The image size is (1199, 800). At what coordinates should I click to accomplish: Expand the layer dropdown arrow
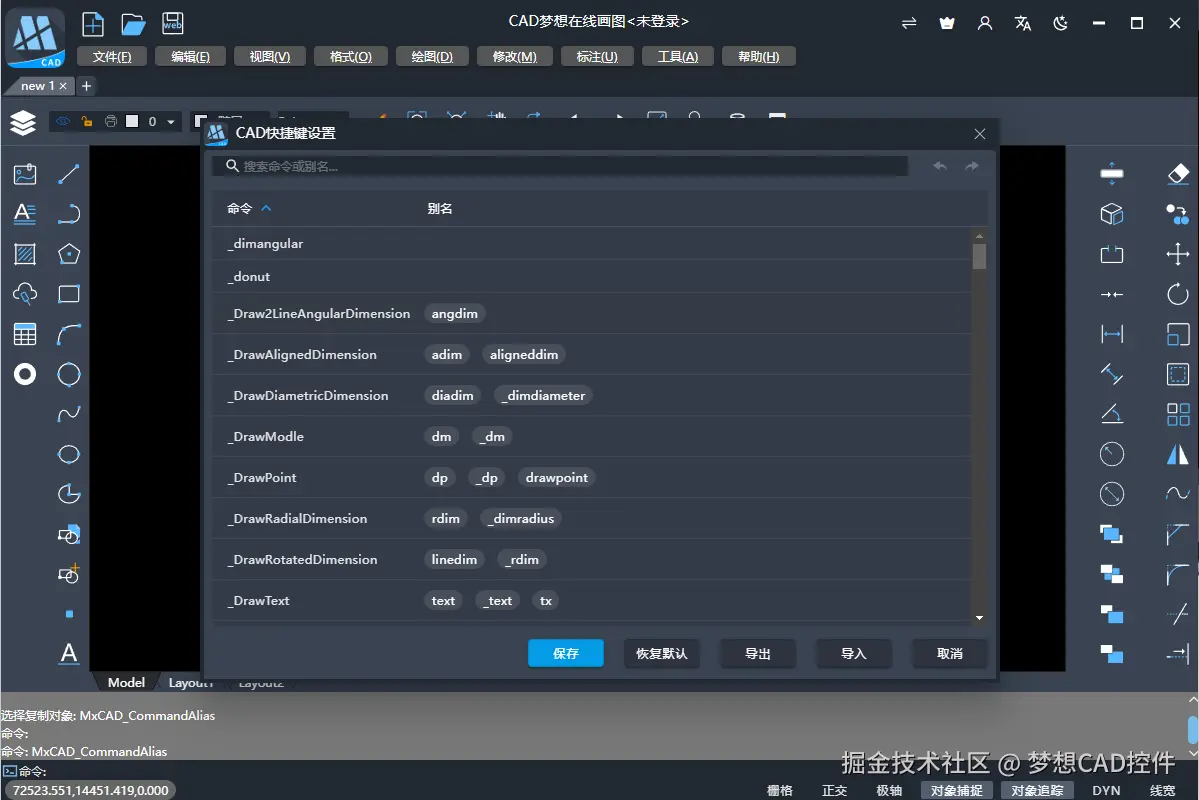pos(171,122)
